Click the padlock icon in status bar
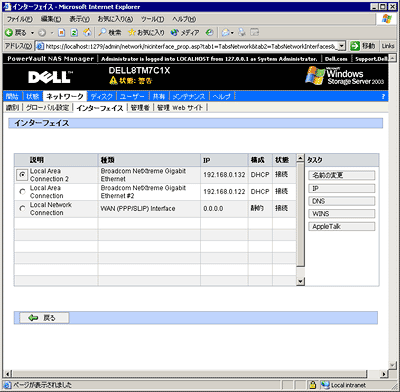Screen dimensions: 400x392 coord(312,385)
